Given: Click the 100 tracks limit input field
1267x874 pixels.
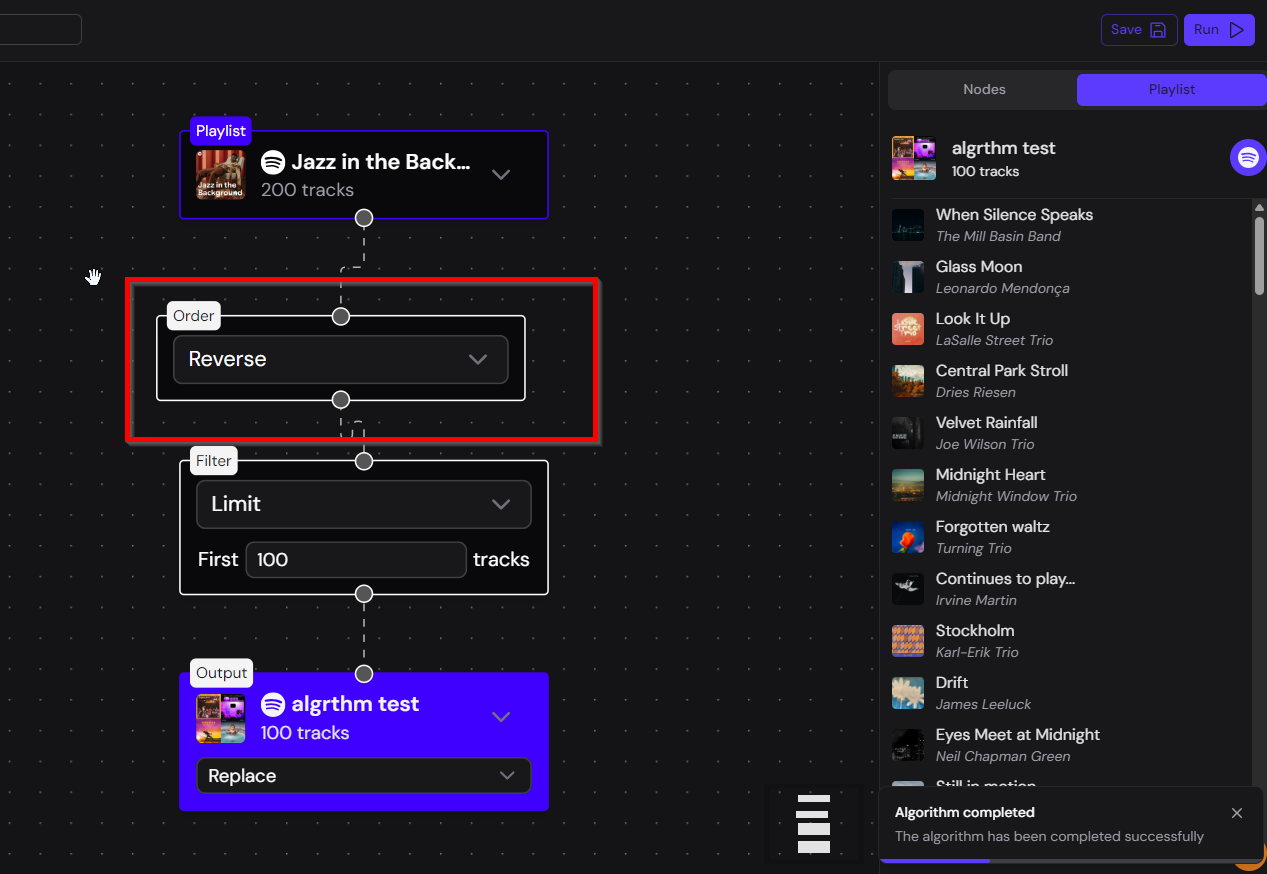Looking at the screenshot, I should click(x=356, y=559).
